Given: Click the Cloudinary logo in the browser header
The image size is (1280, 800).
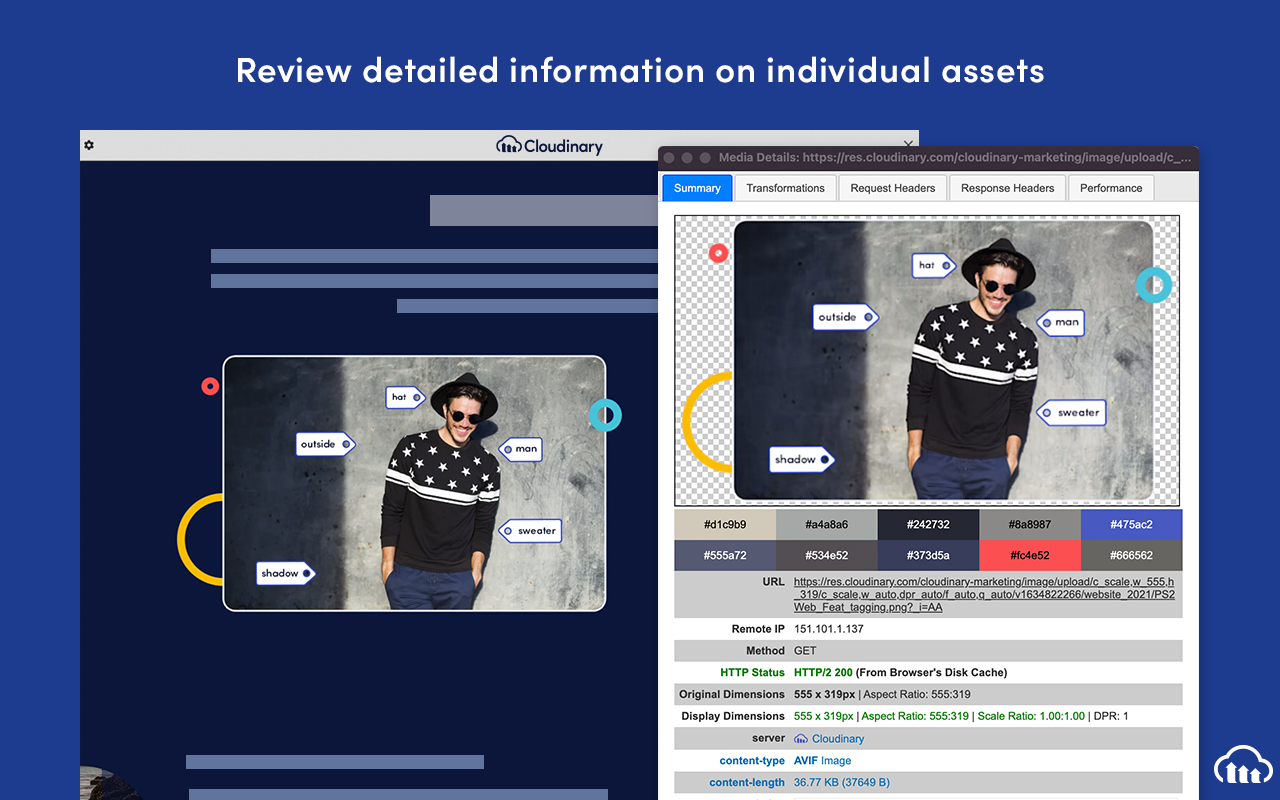Looking at the screenshot, I should coord(549,145).
